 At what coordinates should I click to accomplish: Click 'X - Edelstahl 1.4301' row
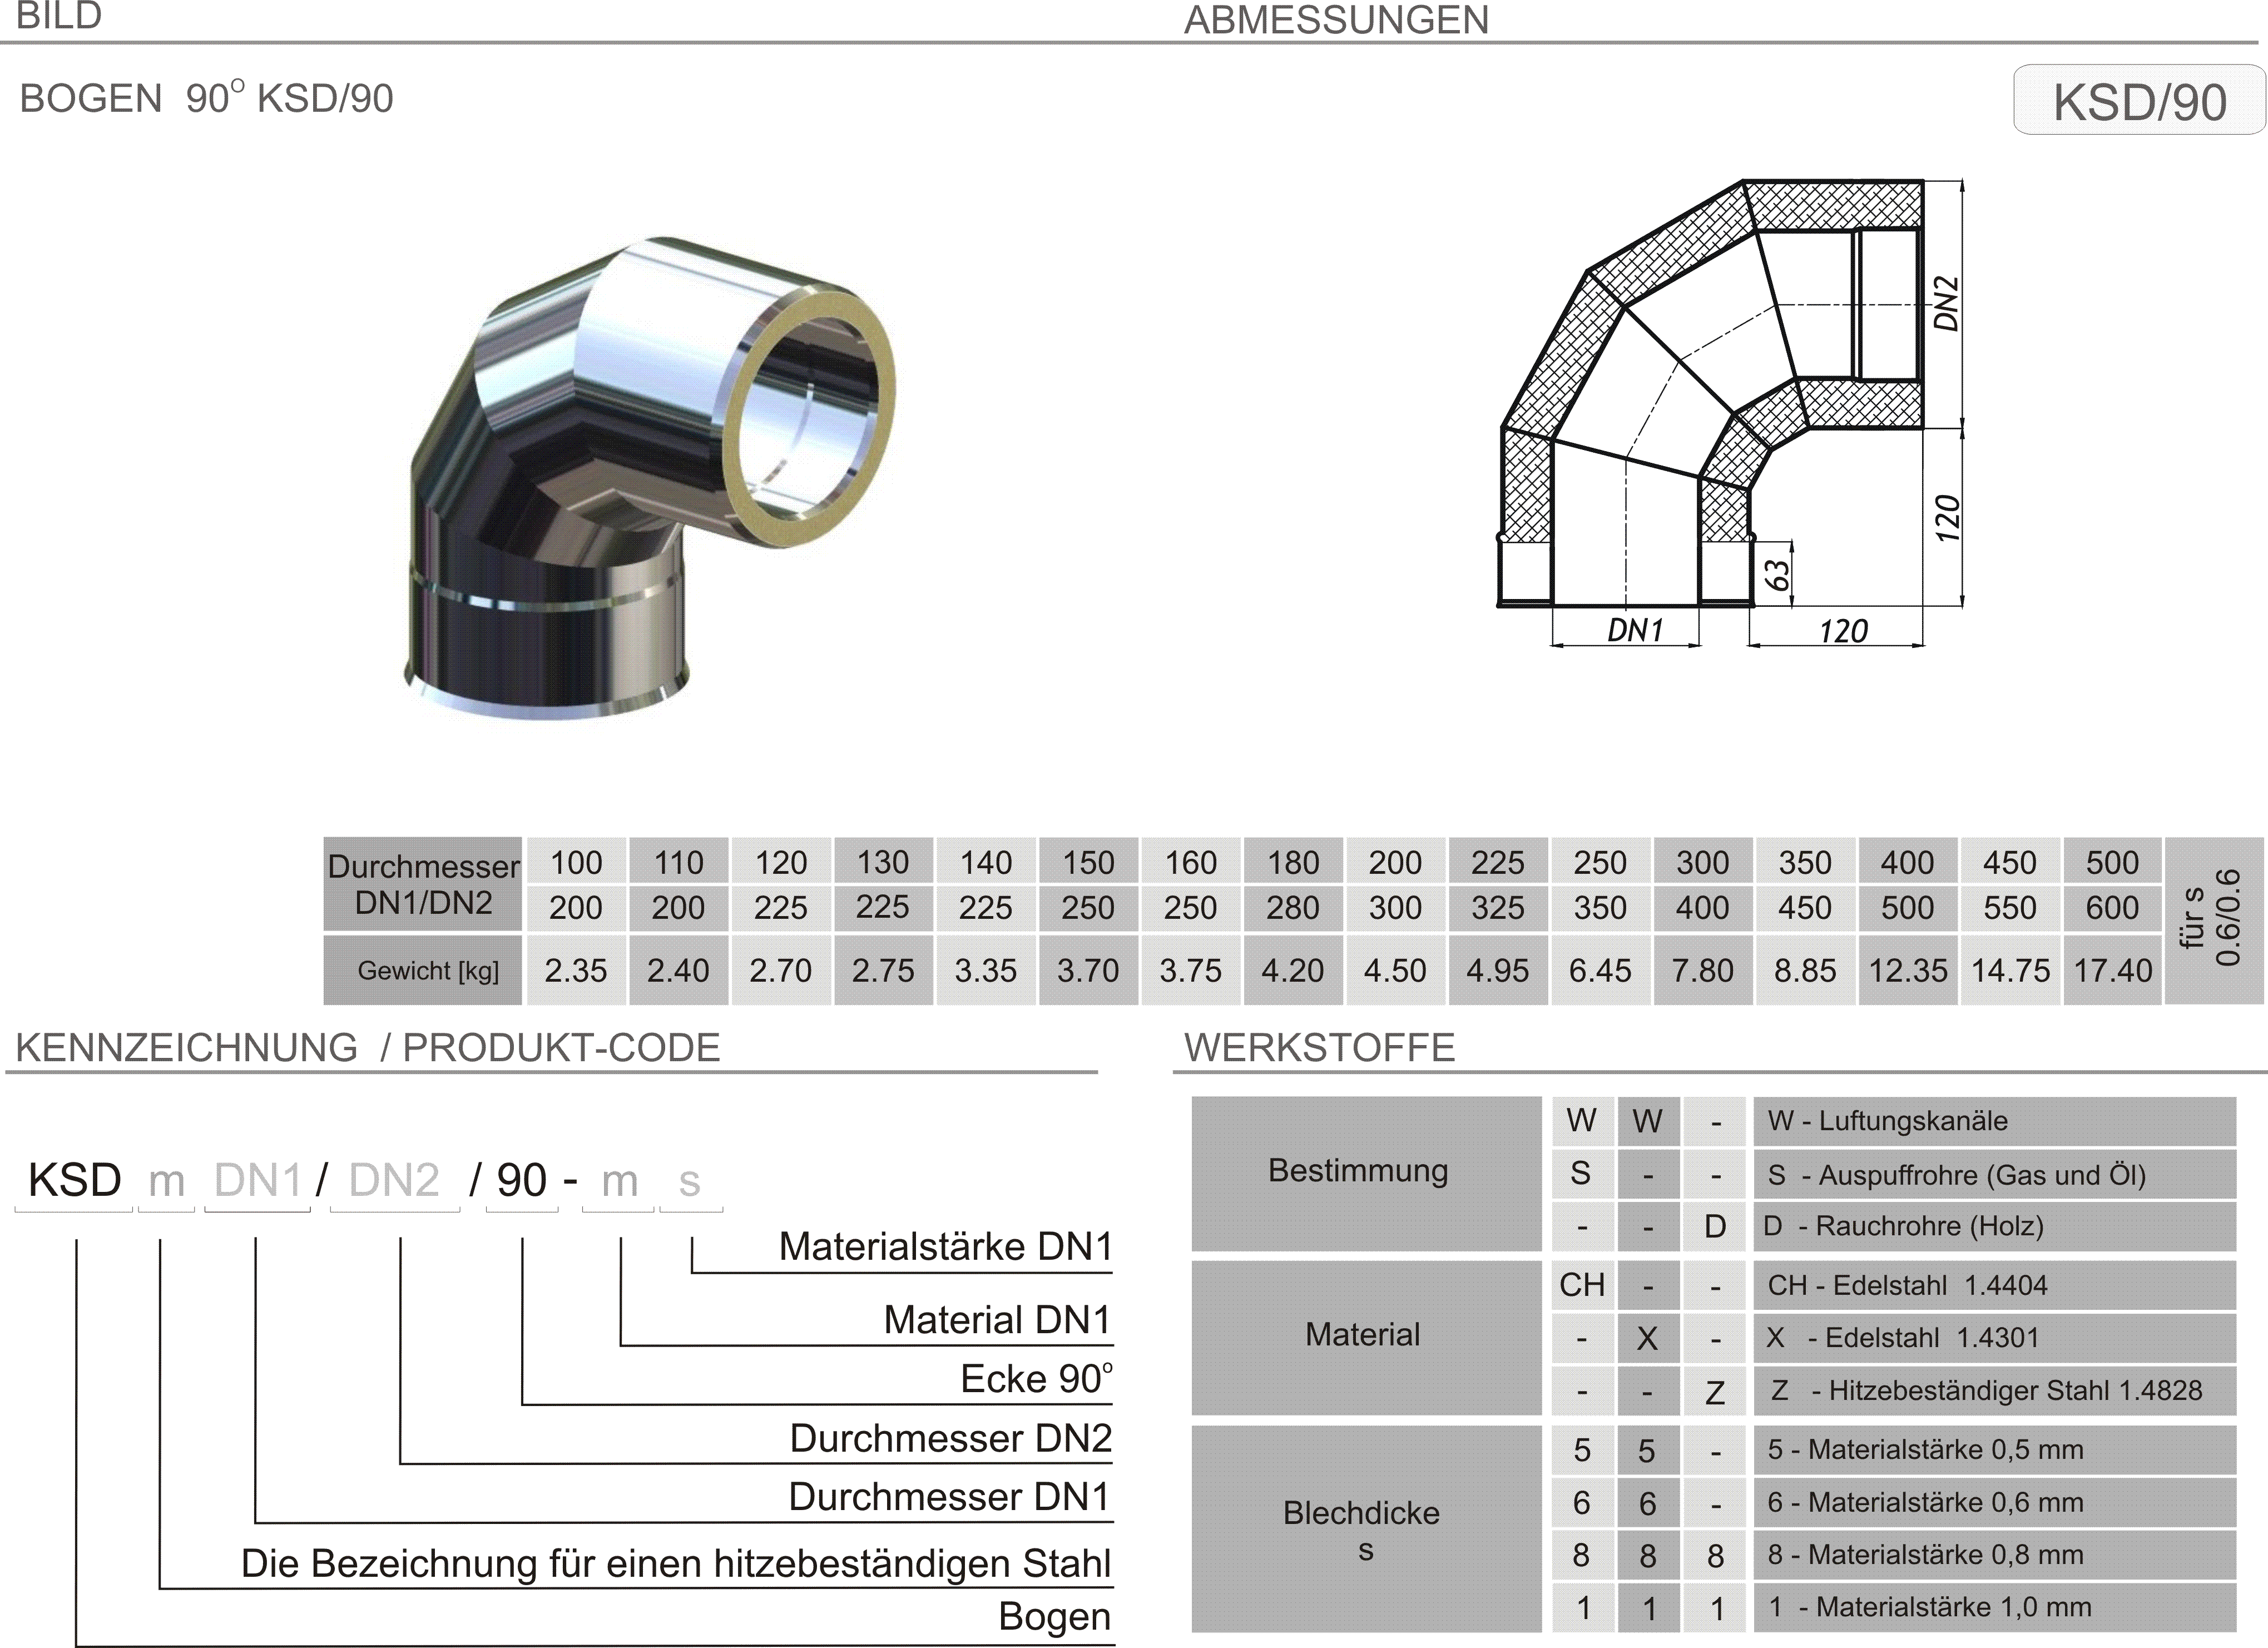click(x=1994, y=1338)
